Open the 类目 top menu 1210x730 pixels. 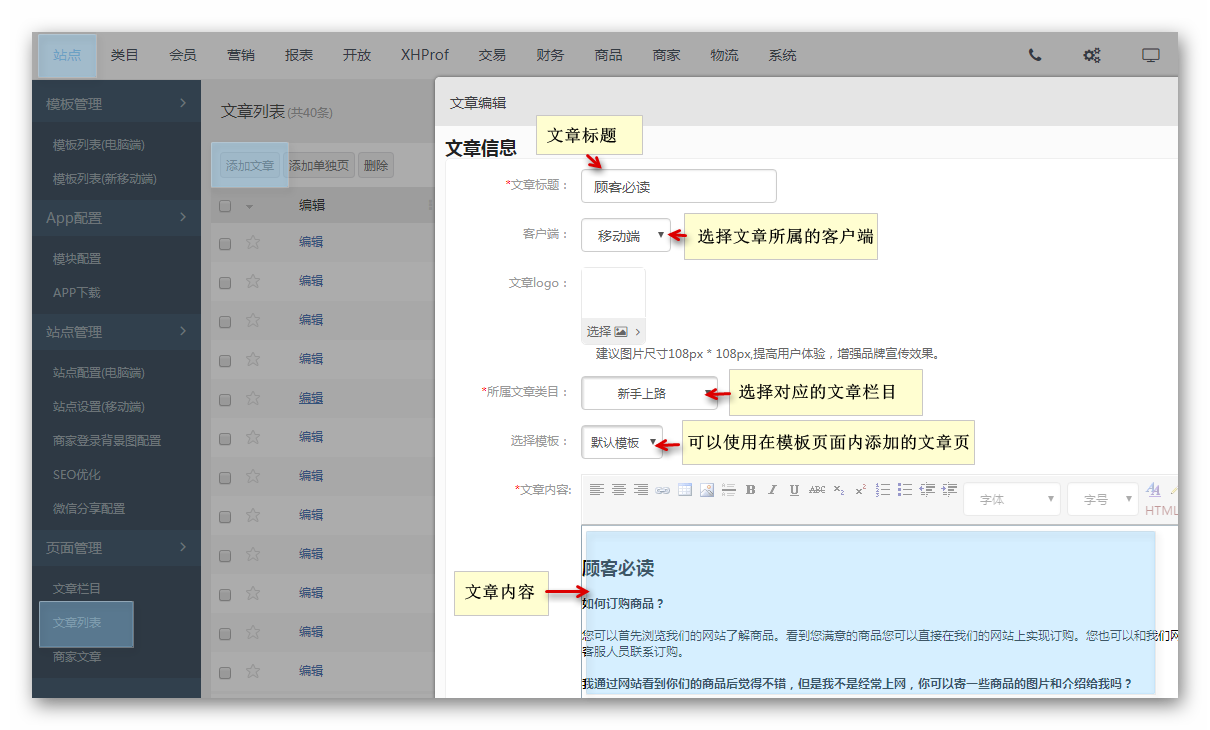tap(125, 55)
